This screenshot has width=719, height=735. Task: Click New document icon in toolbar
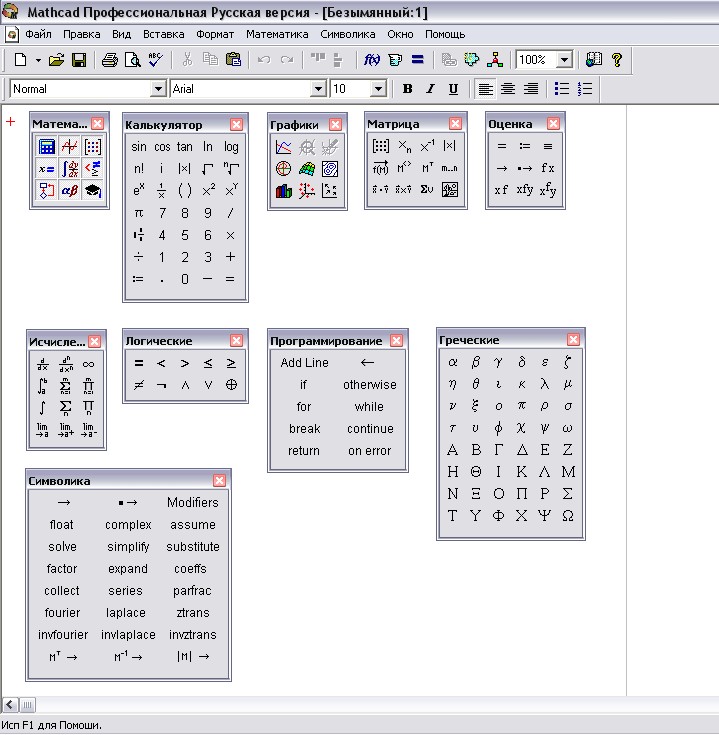pos(20,60)
